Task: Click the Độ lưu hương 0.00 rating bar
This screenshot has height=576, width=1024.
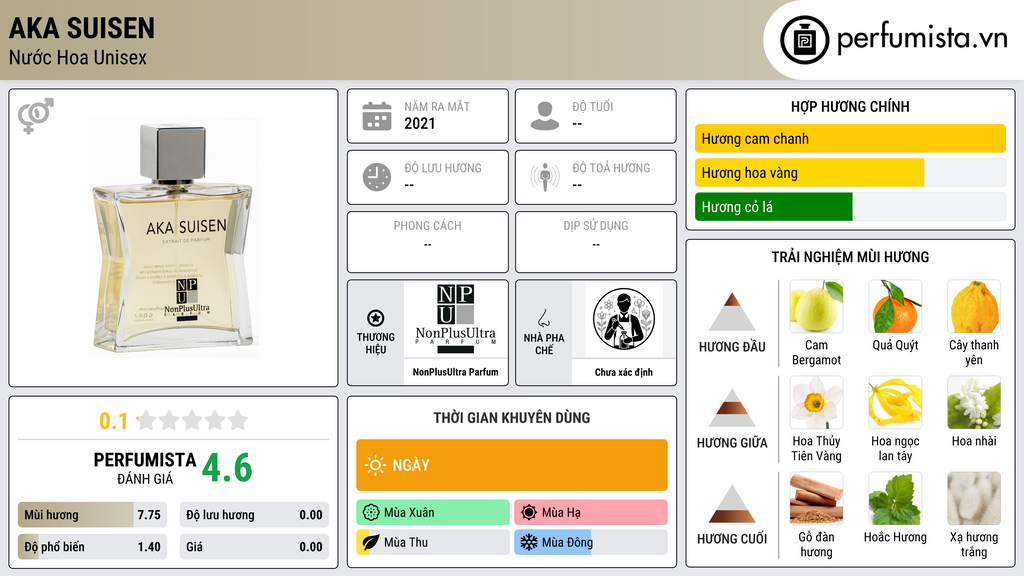Action: (x=254, y=515)
